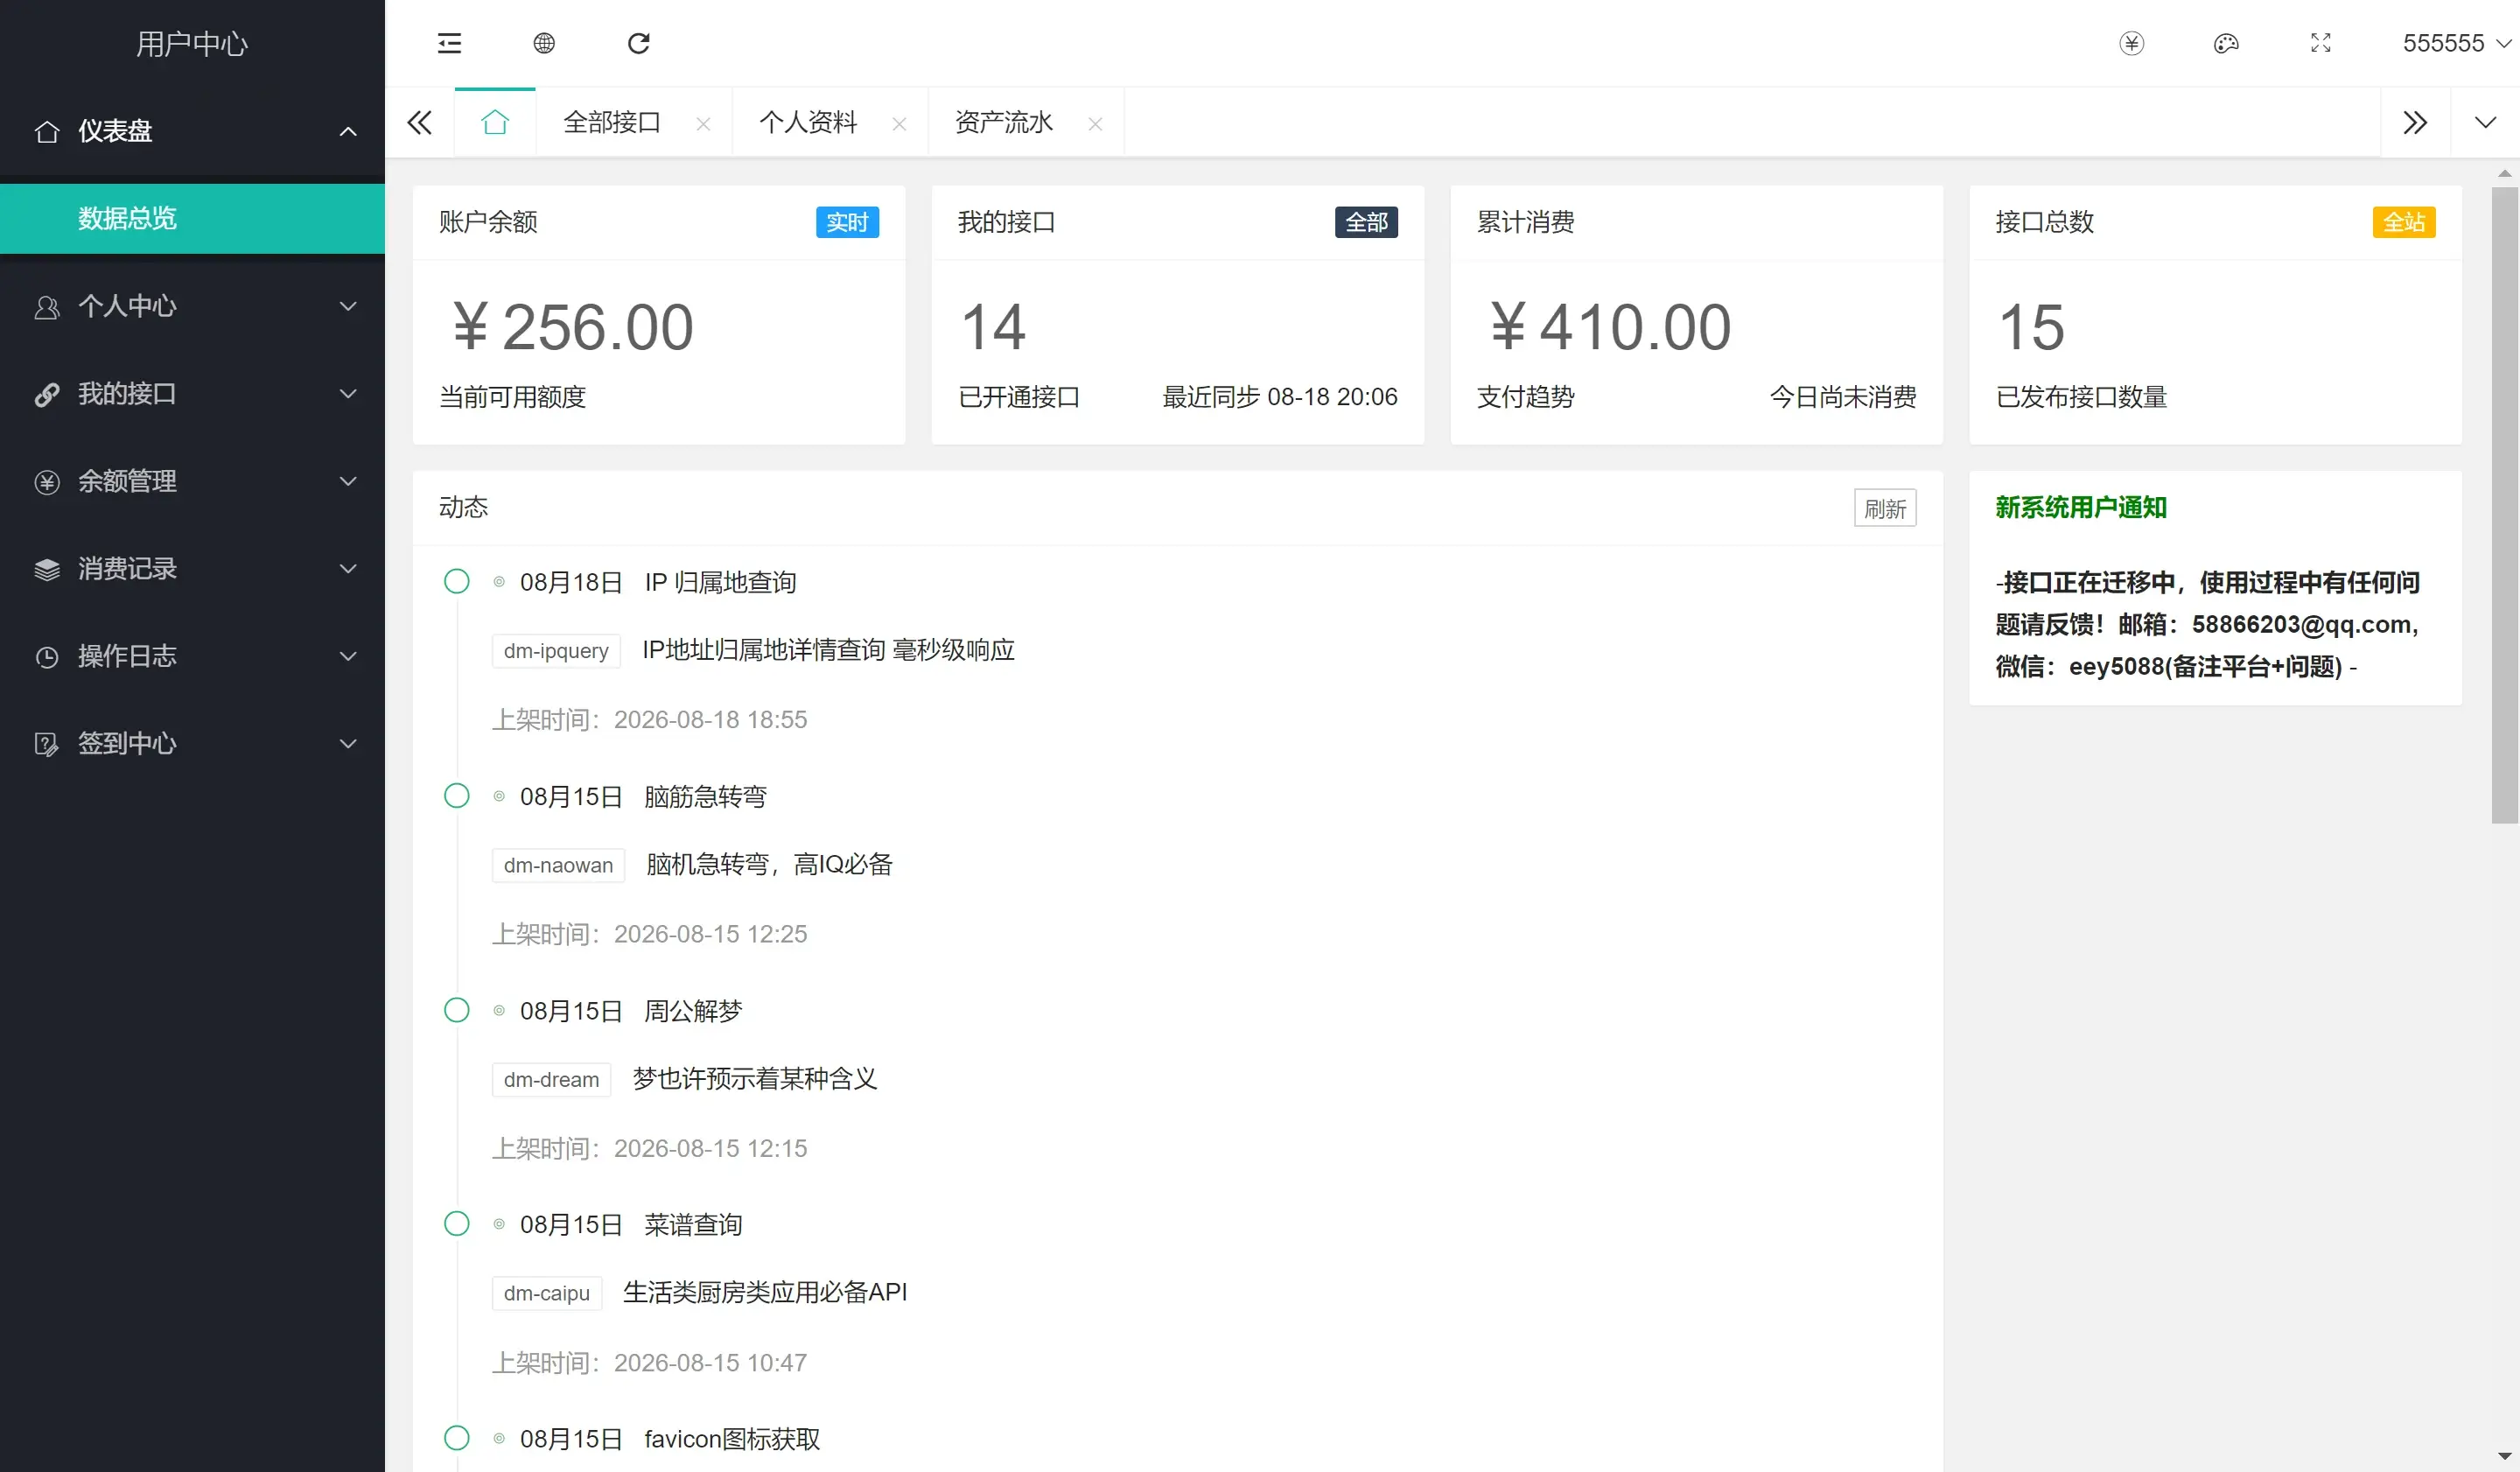Click the 个人中心 user icon
The height and width of the screenshot is (1472, 2520).
(47, 307)
